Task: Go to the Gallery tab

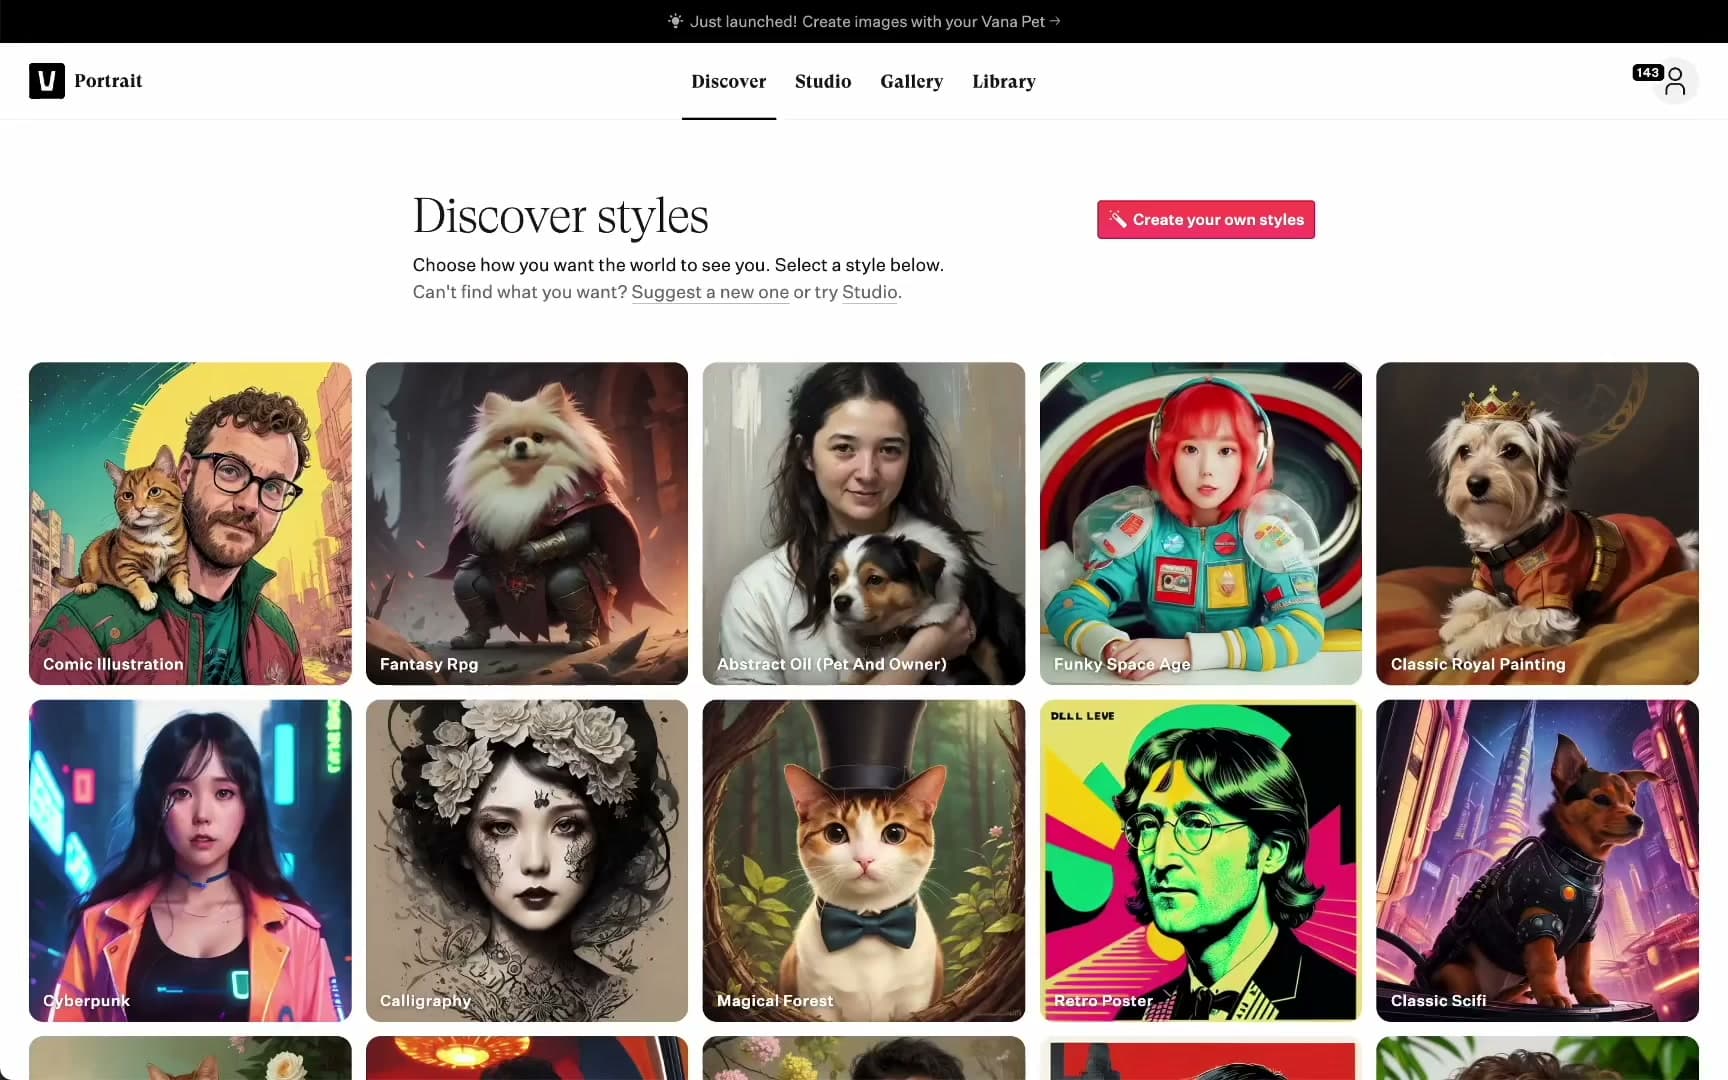Action: [x=912, y=82]
